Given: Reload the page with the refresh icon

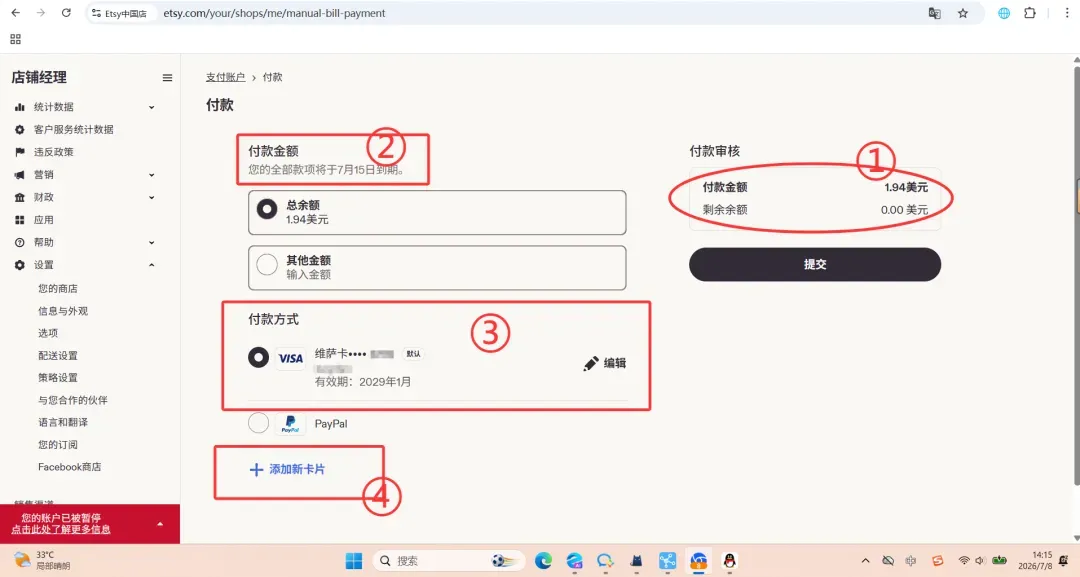Looking at the screenshot, I should click(66, 13).
